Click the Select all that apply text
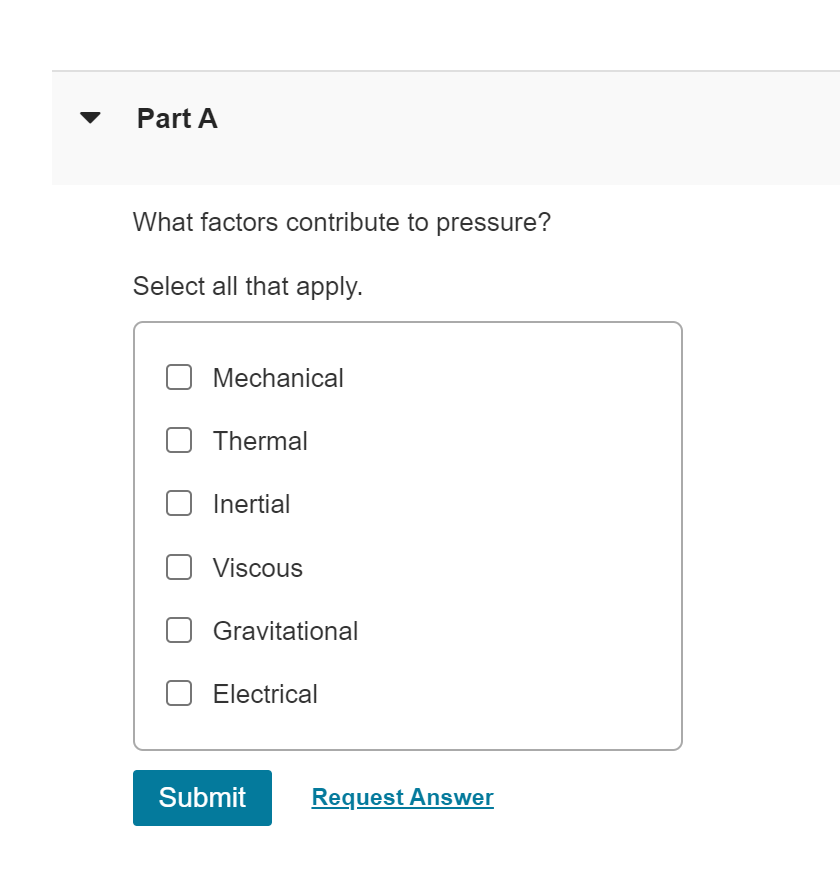 point(247,286)
